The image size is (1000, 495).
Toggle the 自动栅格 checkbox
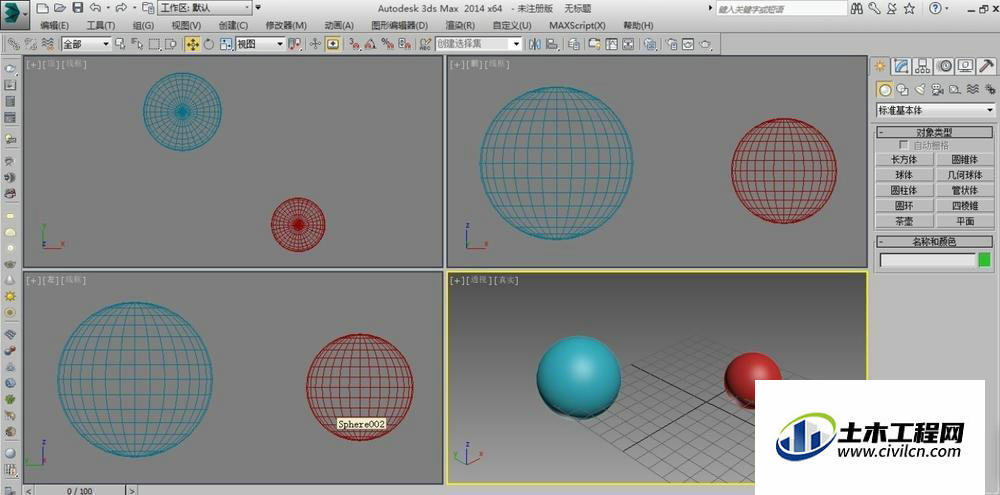(x=903, y=145)
